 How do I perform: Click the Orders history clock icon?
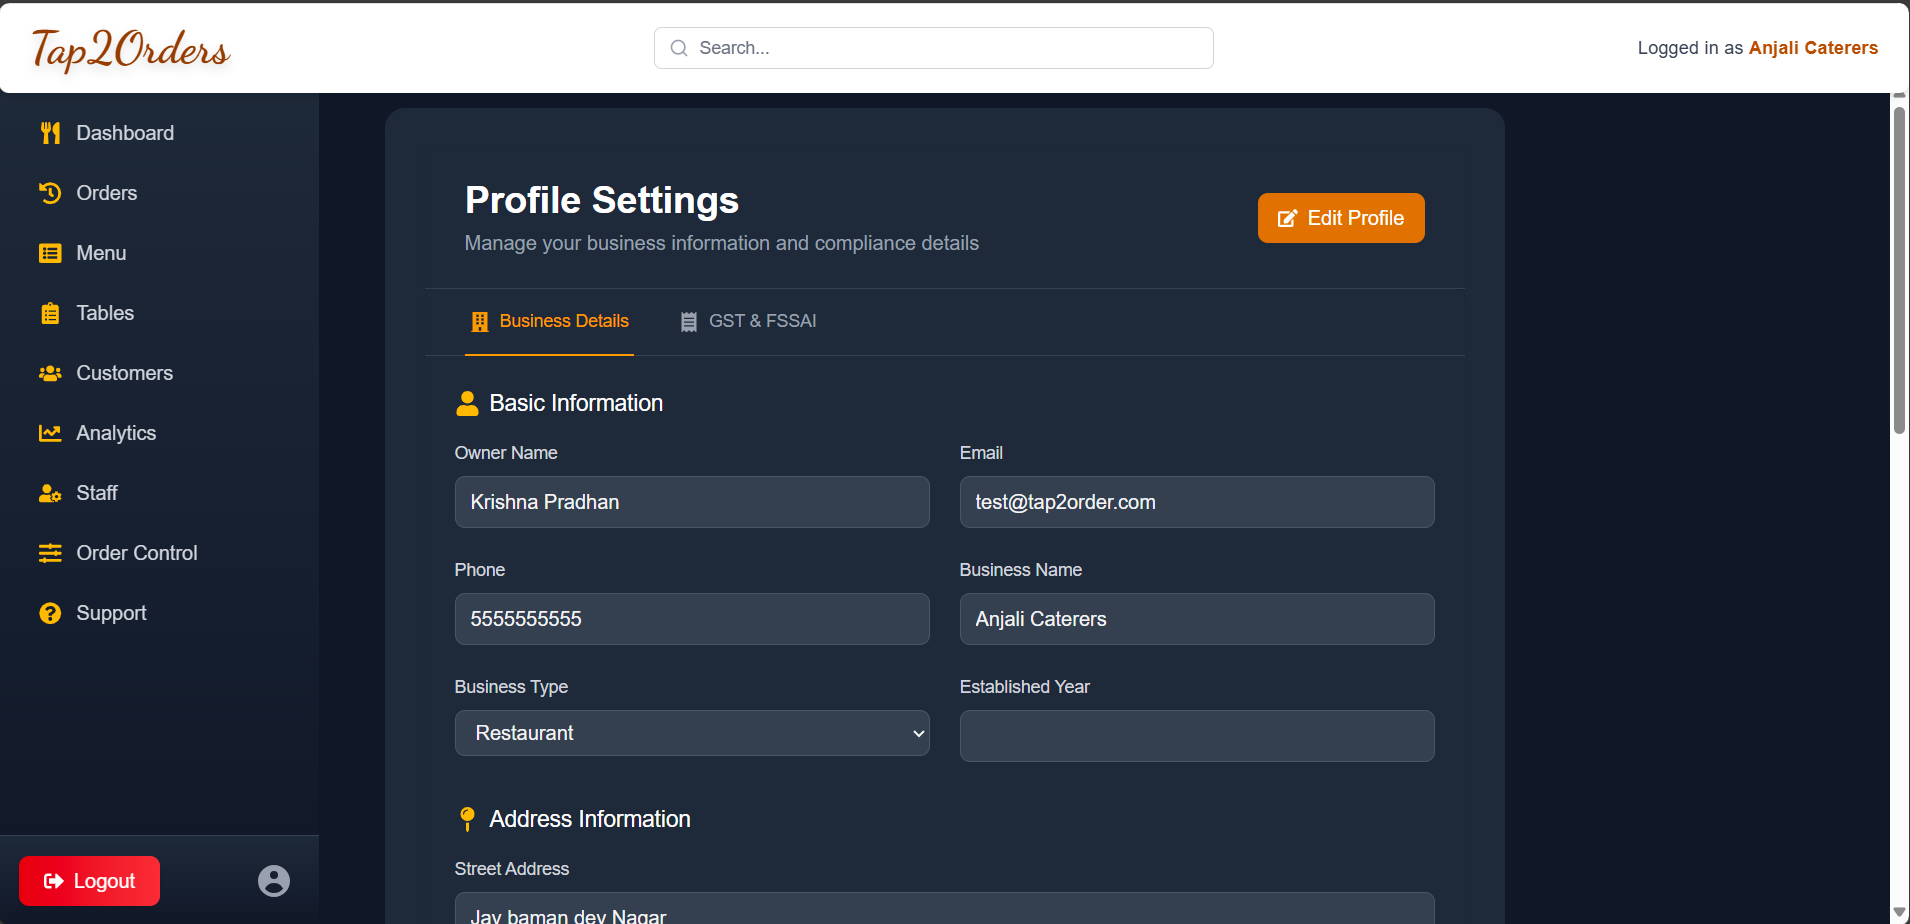point(50,193)
